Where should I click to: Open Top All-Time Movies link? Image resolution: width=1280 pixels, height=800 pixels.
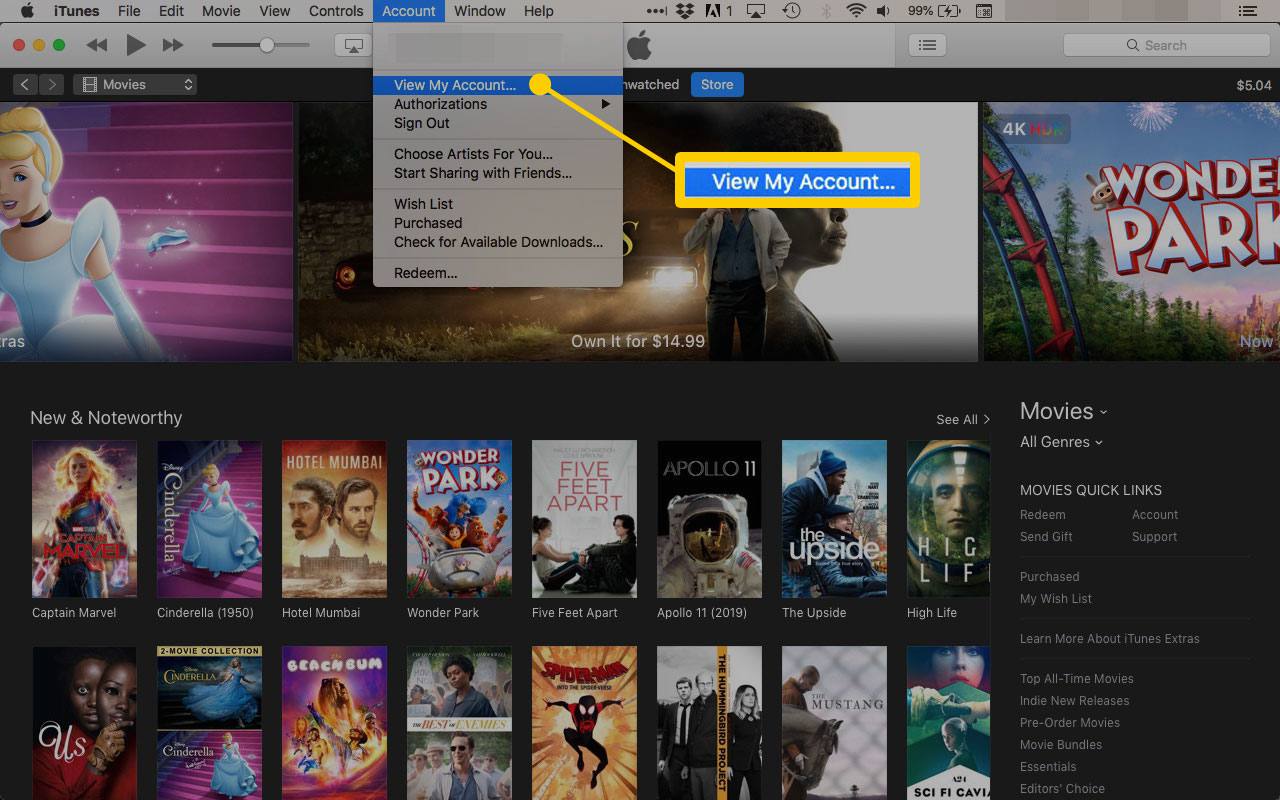pos(1076,679)
